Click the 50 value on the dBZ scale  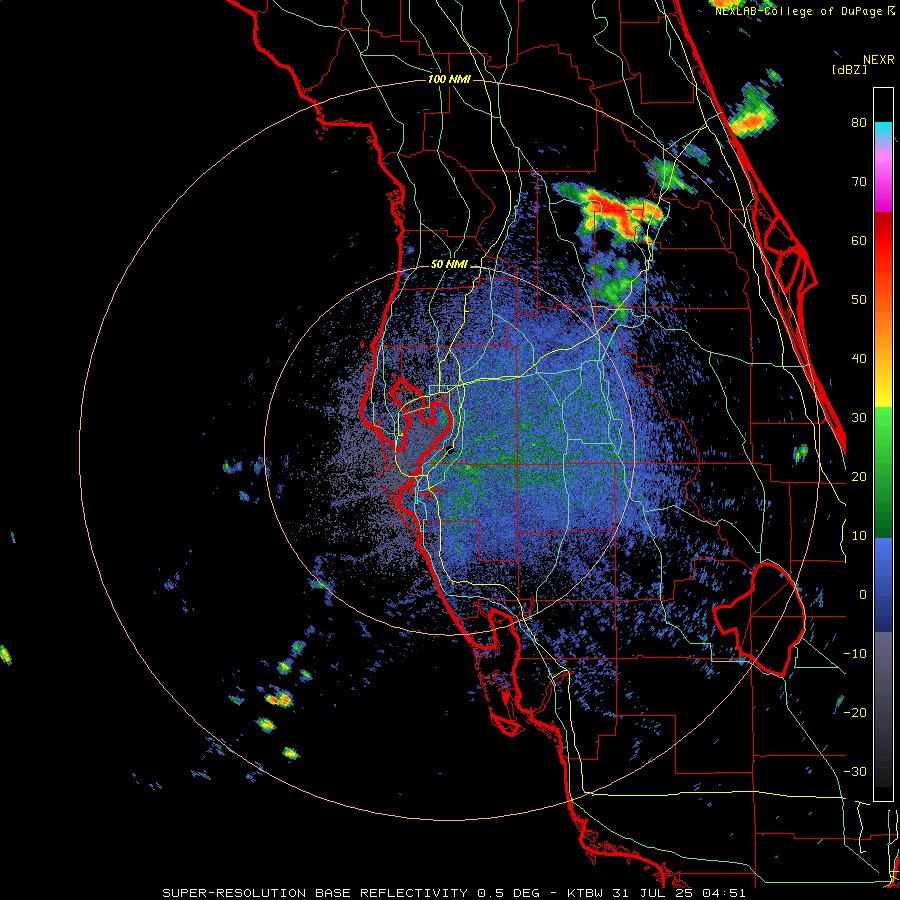[x=859, y=300]
